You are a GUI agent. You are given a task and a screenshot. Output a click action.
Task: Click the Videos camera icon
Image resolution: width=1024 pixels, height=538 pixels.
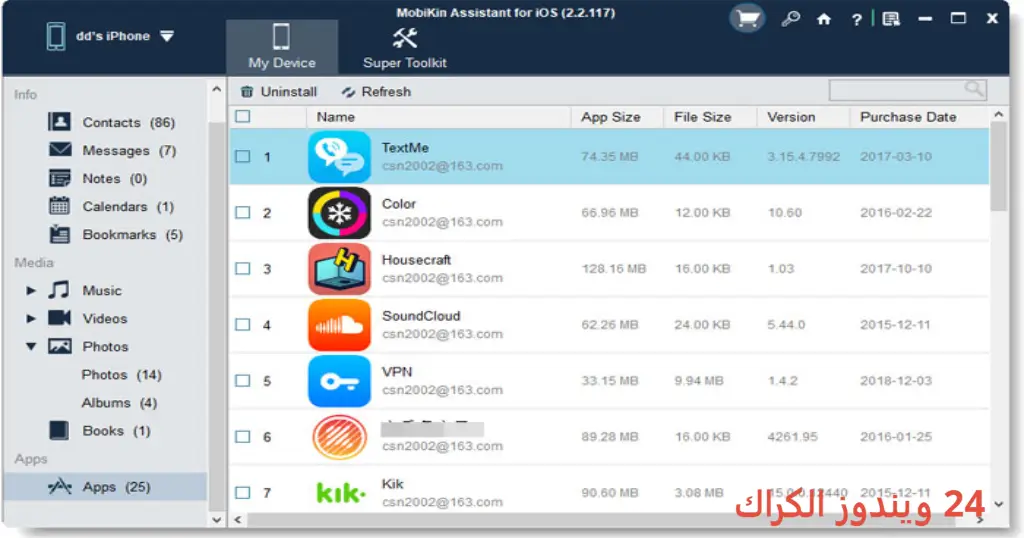click(x=59, y=318)
